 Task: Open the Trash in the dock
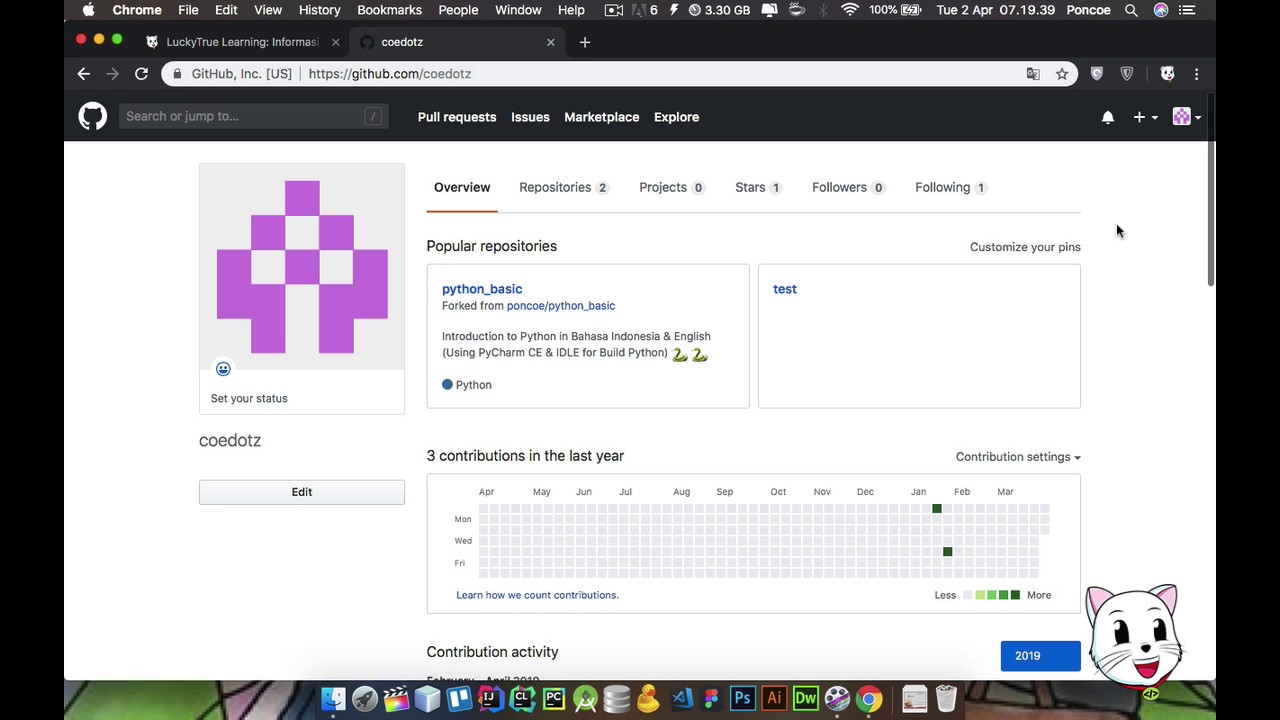click(x=946, y=698)
